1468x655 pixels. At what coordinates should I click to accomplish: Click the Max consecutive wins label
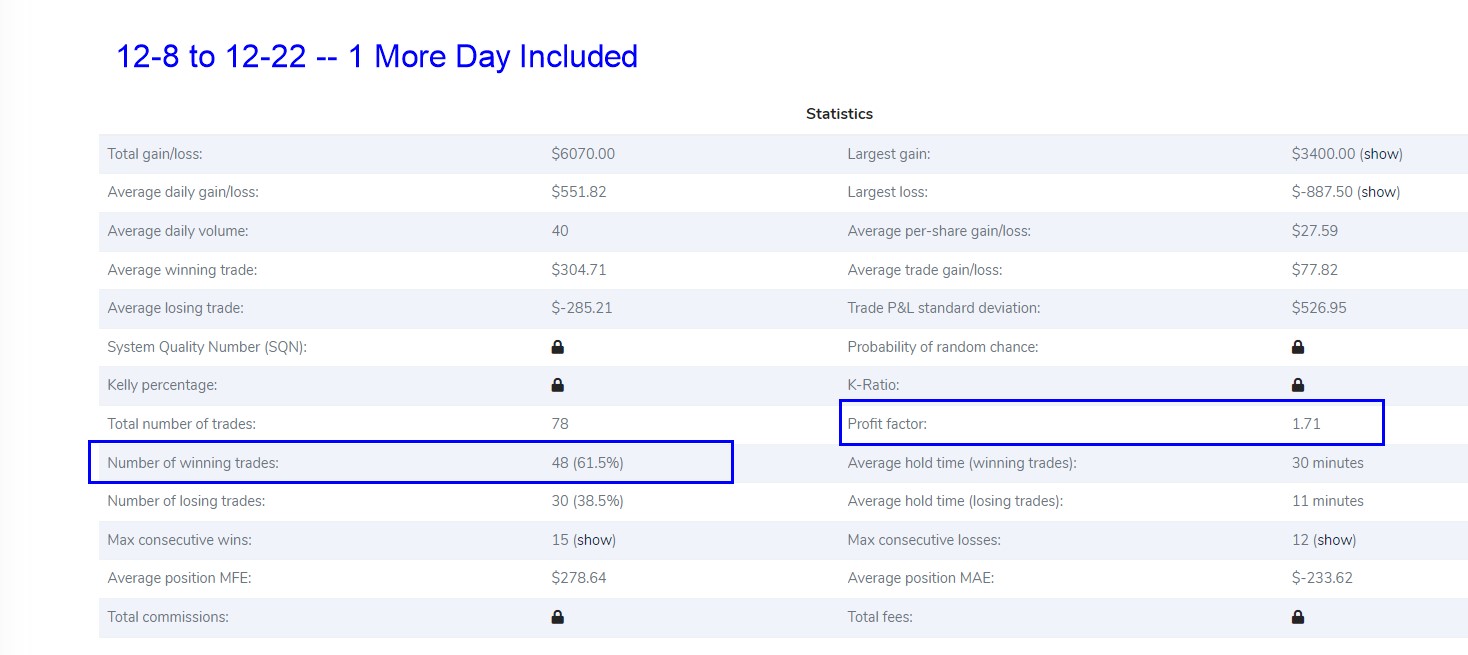pos(180,540)
